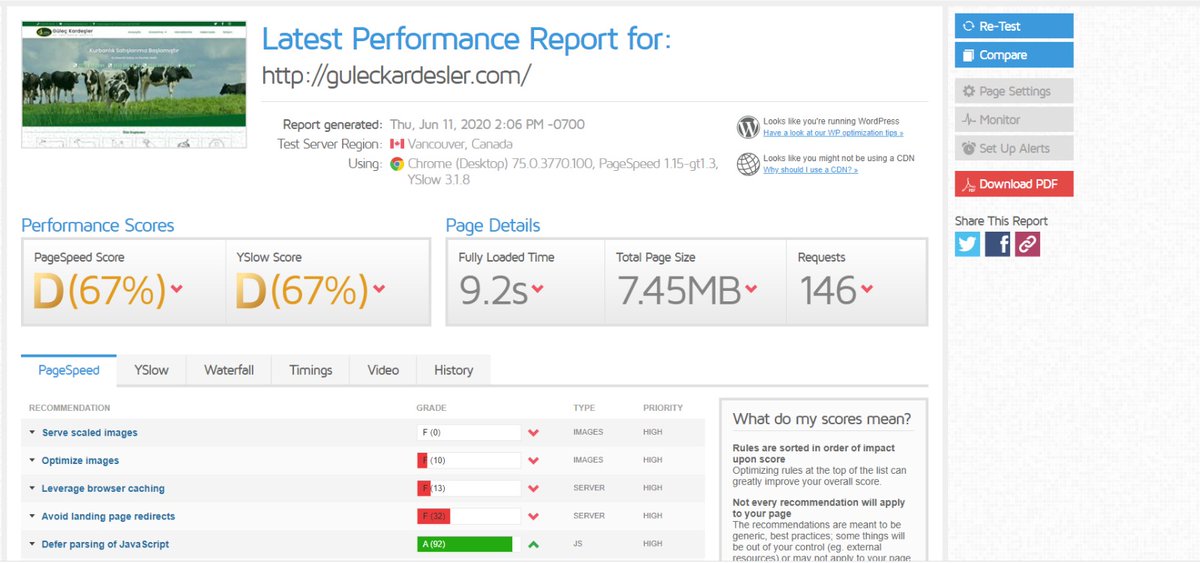Click Optimize images F (10) grade bar

click(x=469, y=461)
